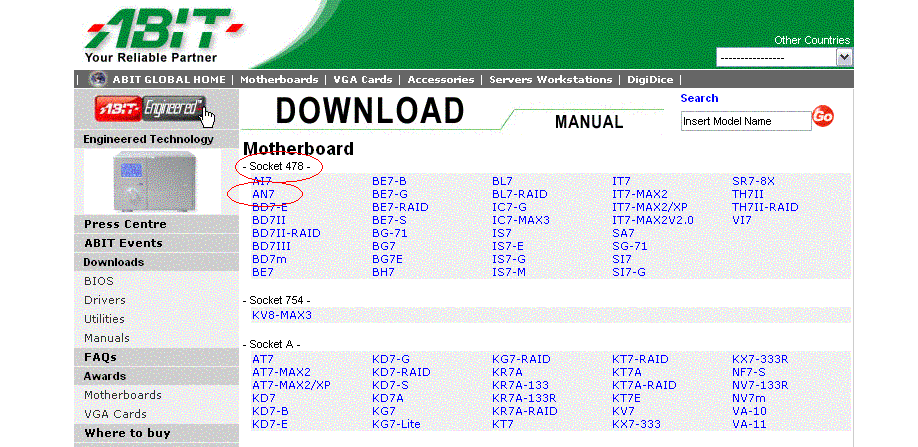Open the Accessories menu item

(441, 80)
